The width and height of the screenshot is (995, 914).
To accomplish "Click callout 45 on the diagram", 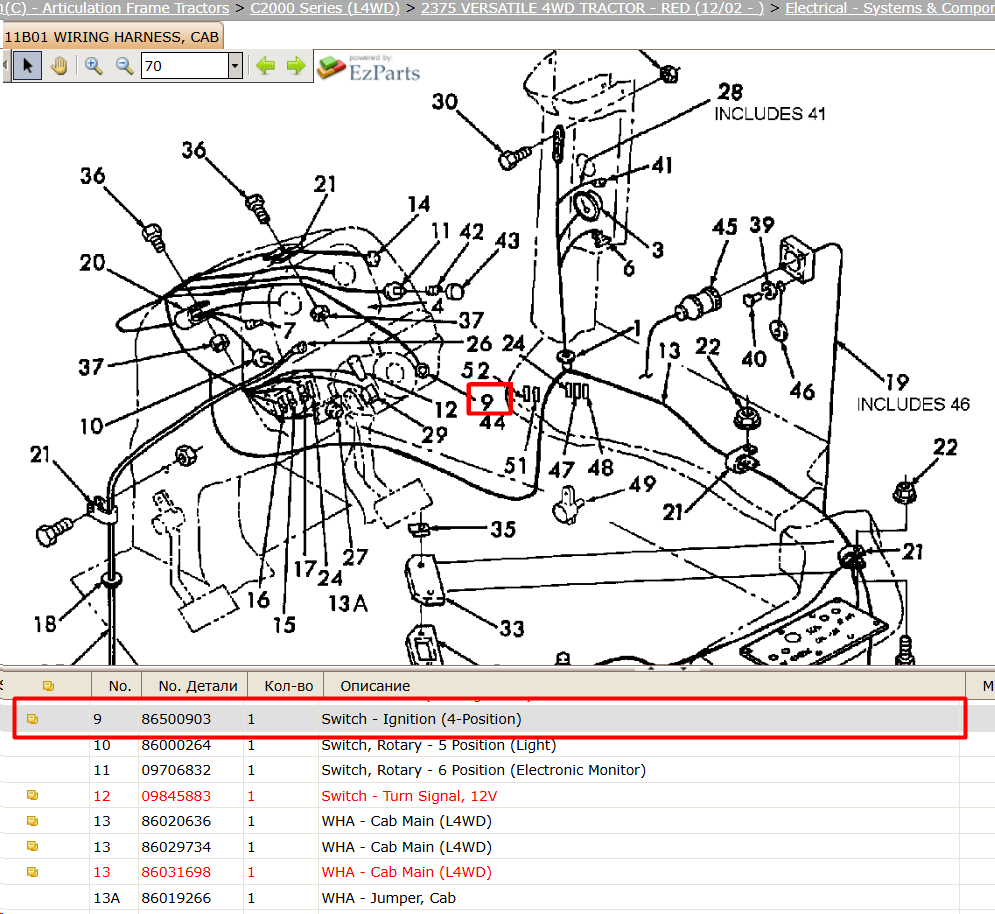I will 725,227.
